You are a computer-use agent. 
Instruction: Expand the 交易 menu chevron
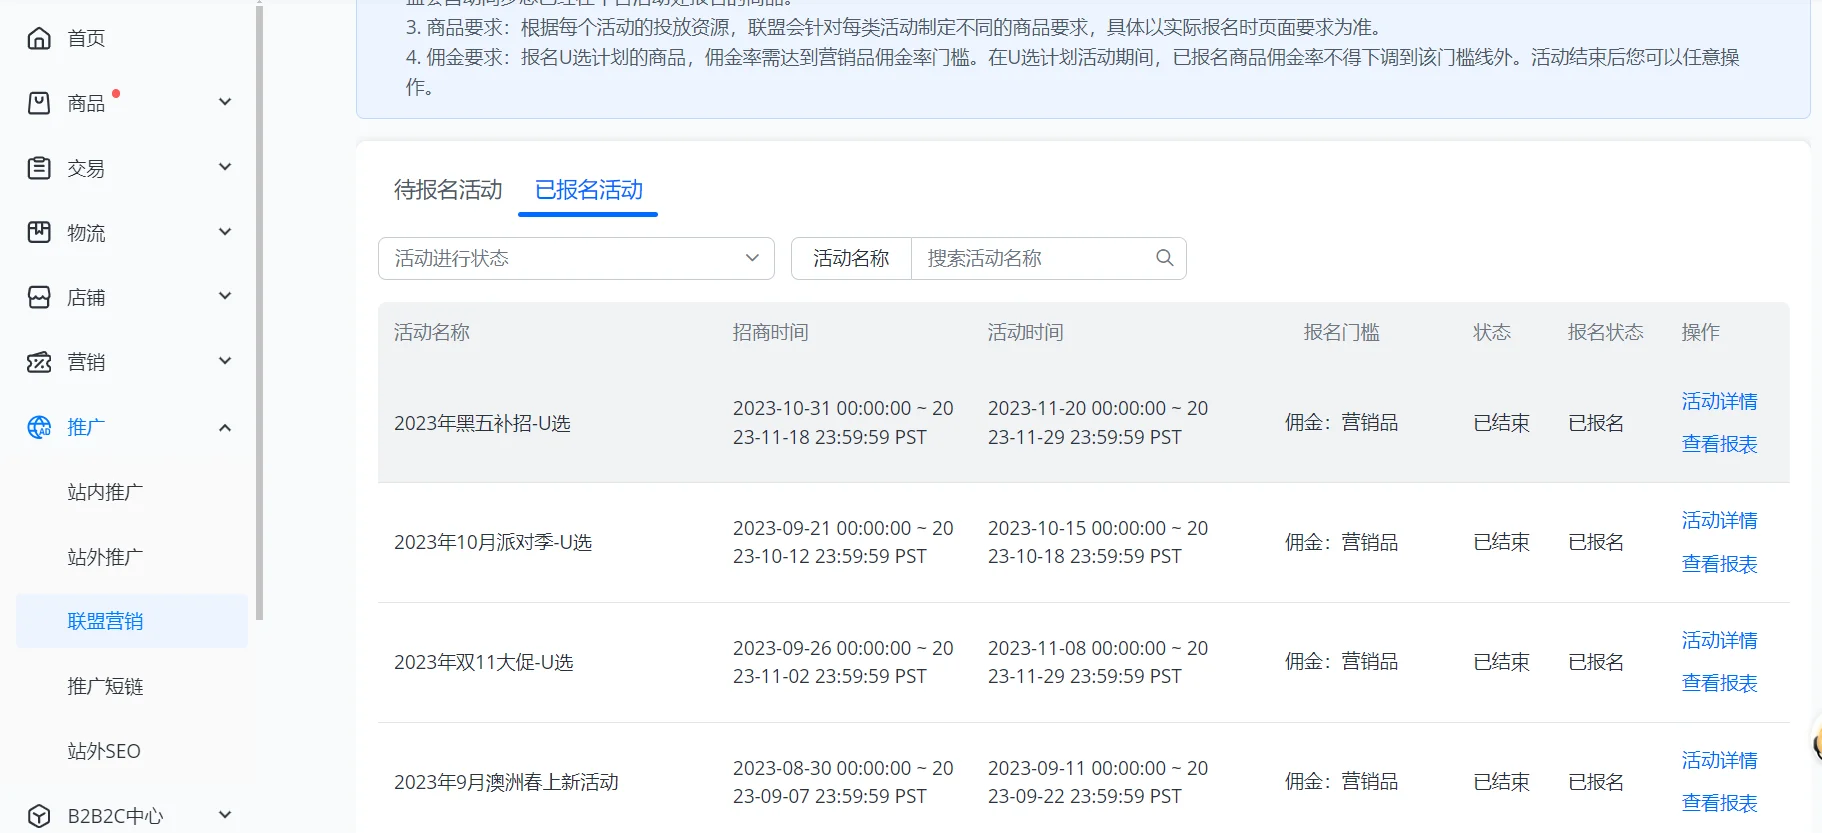pos(225,167)
